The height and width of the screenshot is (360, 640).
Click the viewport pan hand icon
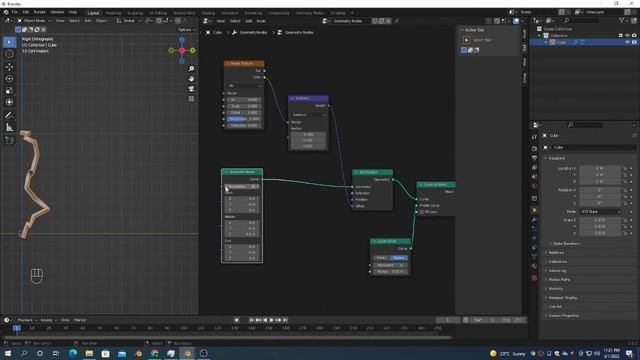pyautogui.click(x=191, y=79)
